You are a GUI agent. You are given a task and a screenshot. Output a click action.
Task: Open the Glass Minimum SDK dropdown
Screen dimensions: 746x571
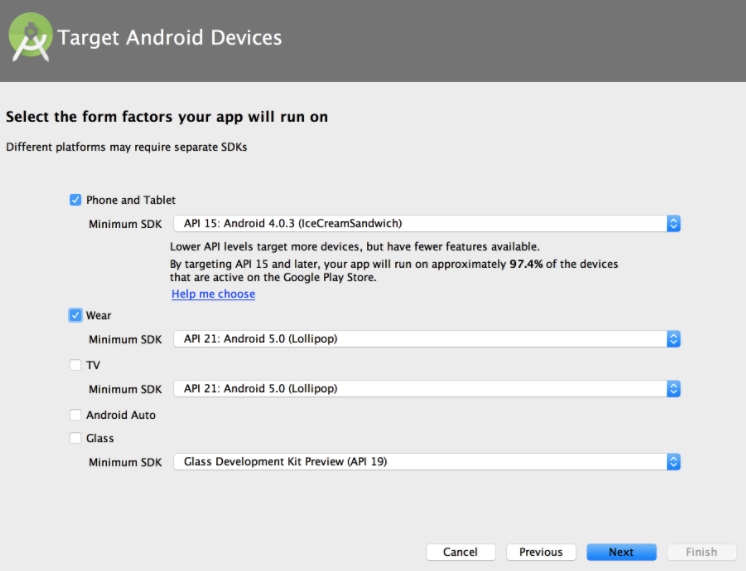pyautogui.click(x=427, y=462)
